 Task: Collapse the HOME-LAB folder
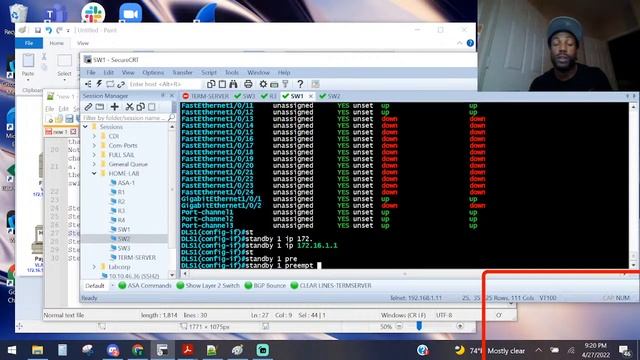[x=94, y=173]
